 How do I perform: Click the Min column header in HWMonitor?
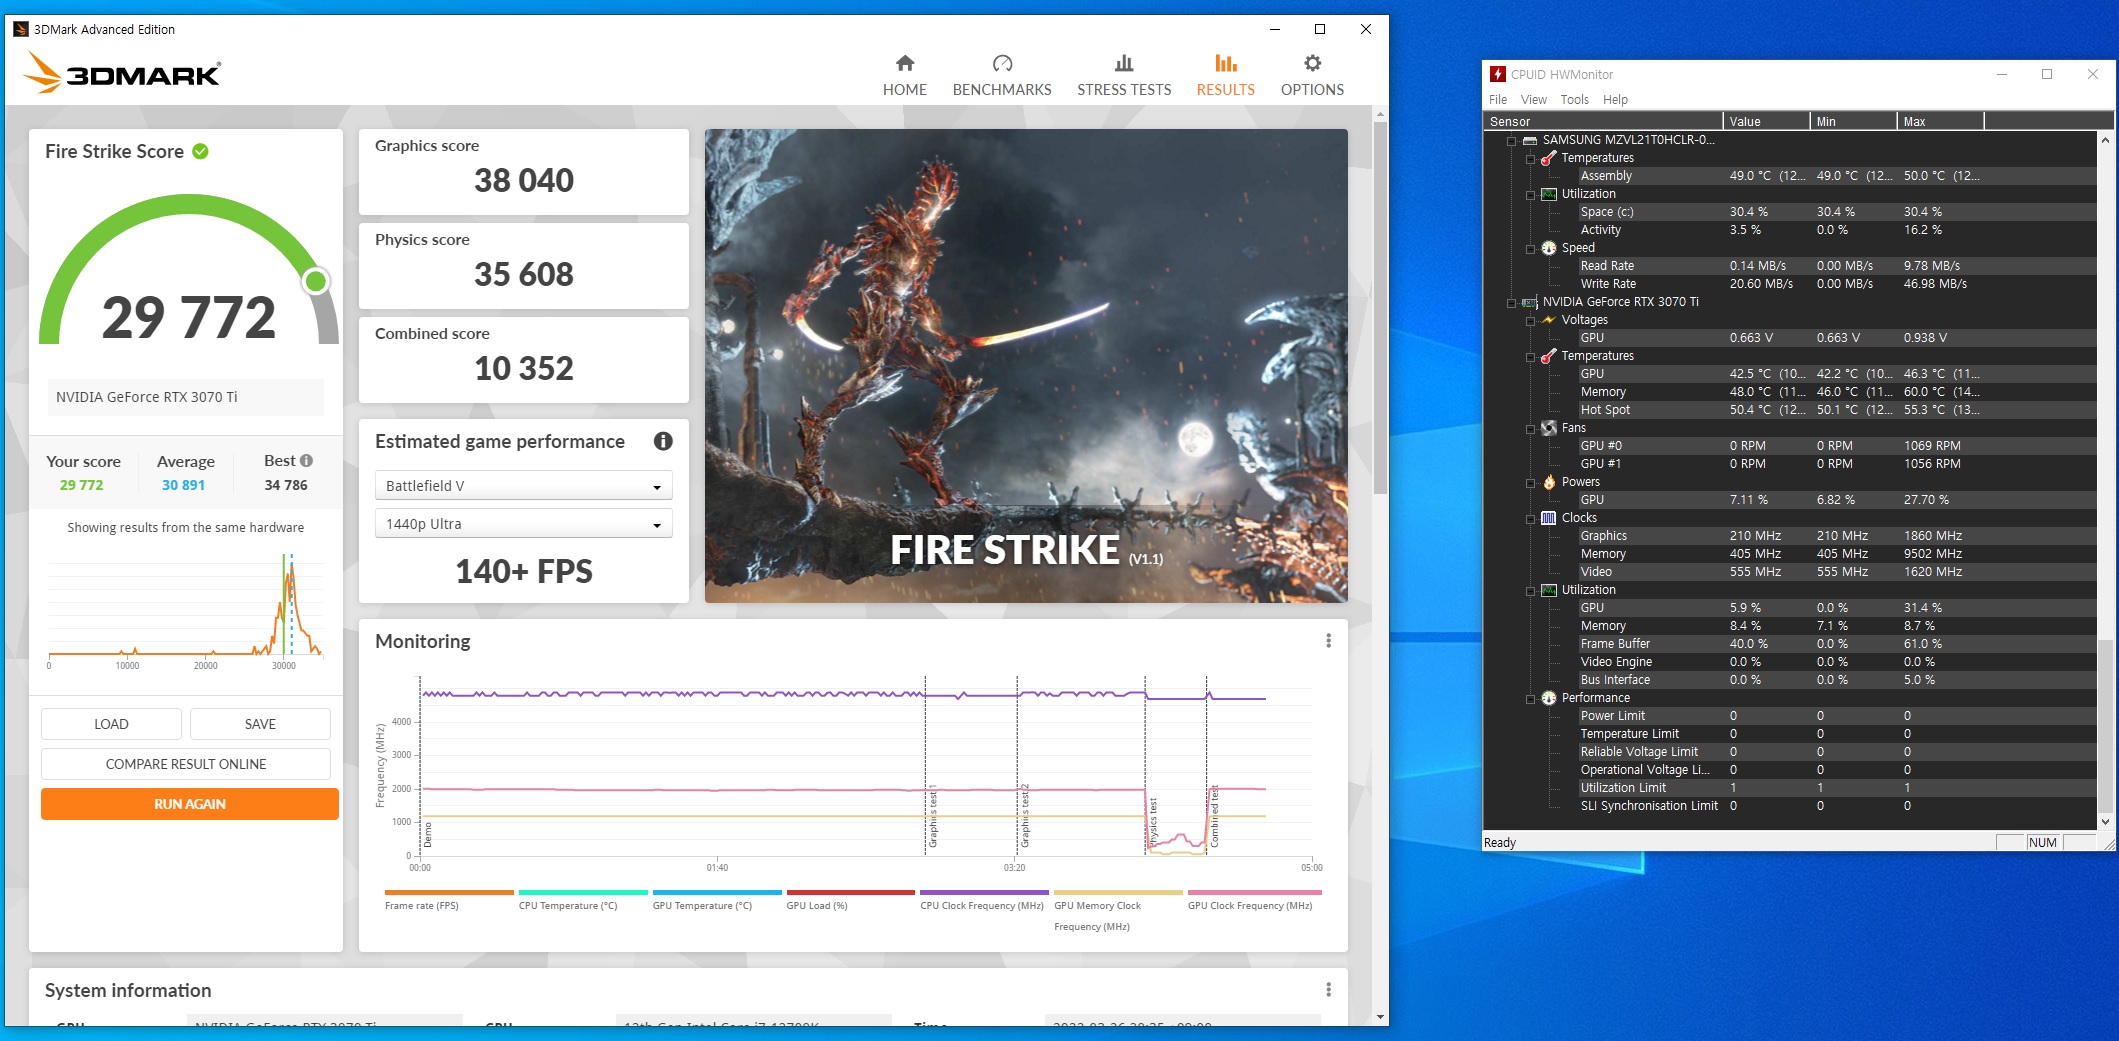click(x=1853, y=121)
